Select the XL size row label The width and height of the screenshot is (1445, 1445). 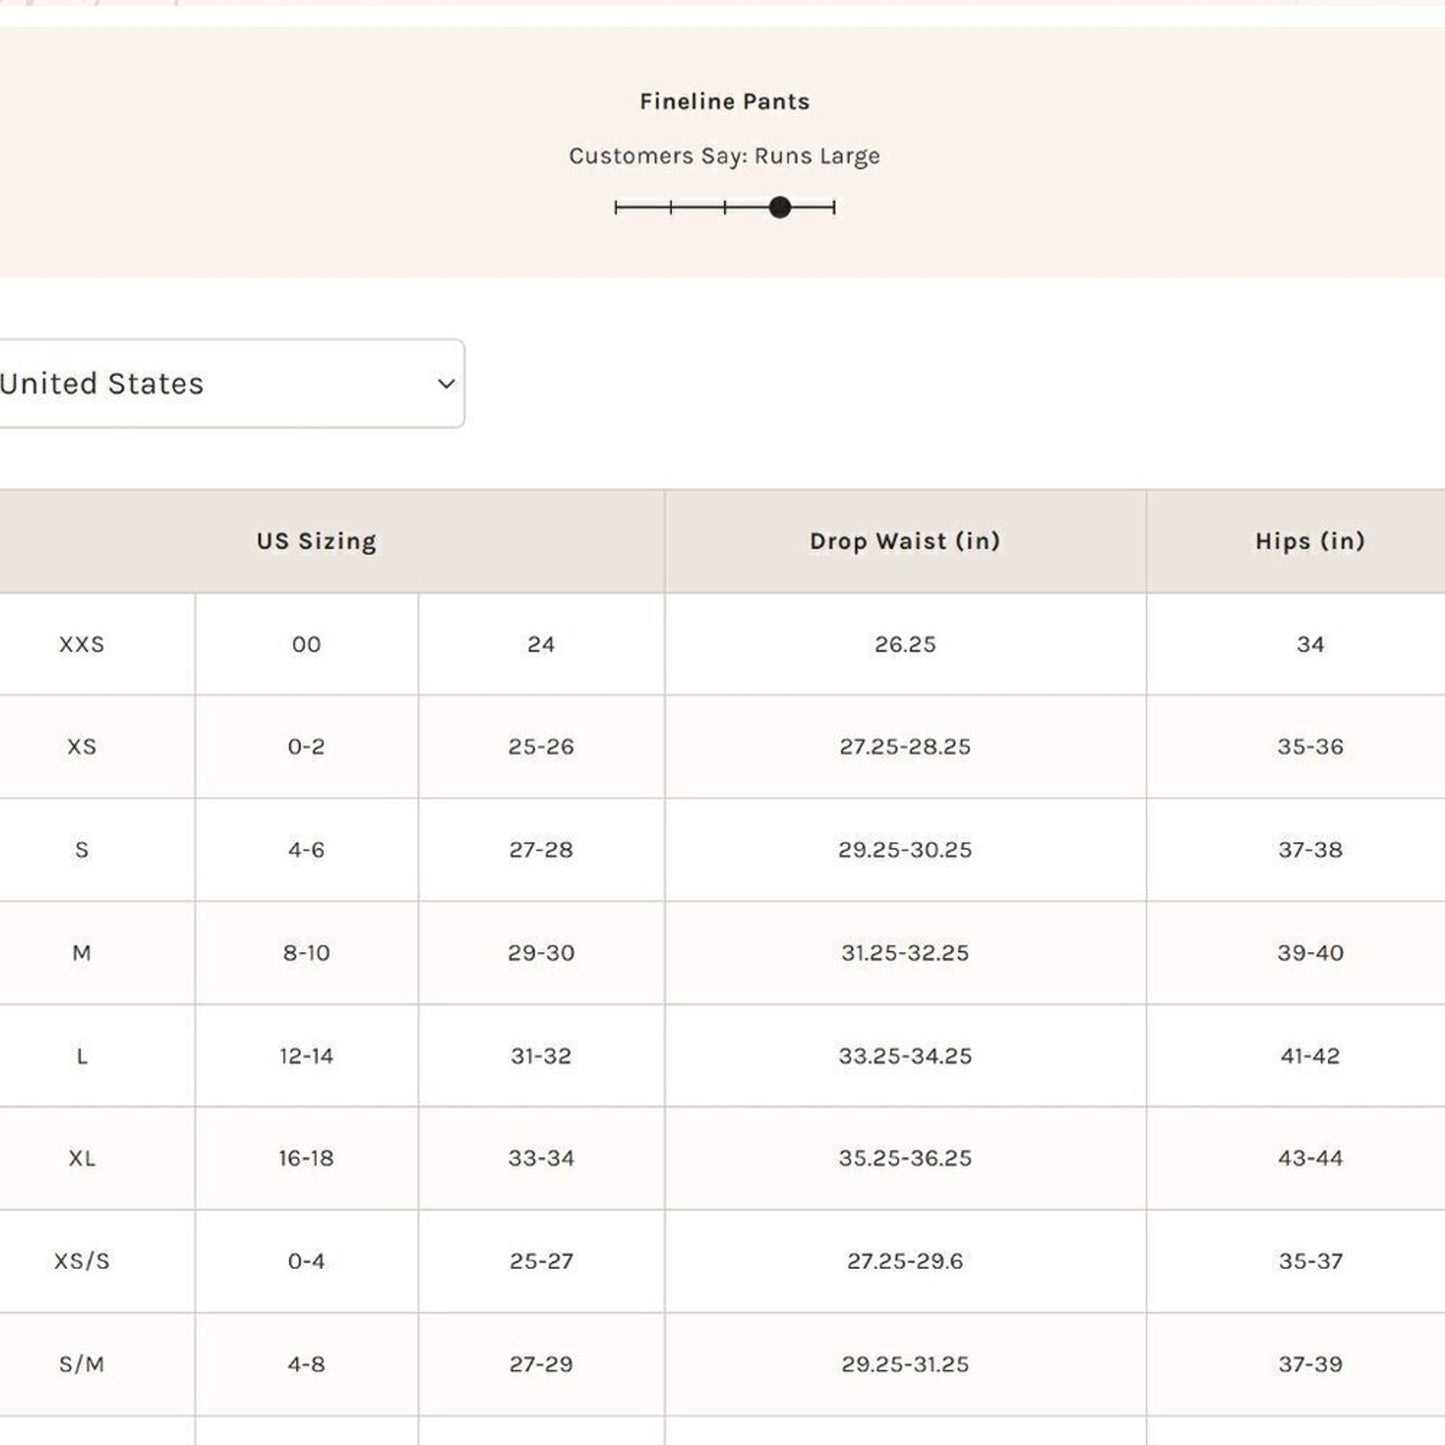click(x=82, y=1158)
